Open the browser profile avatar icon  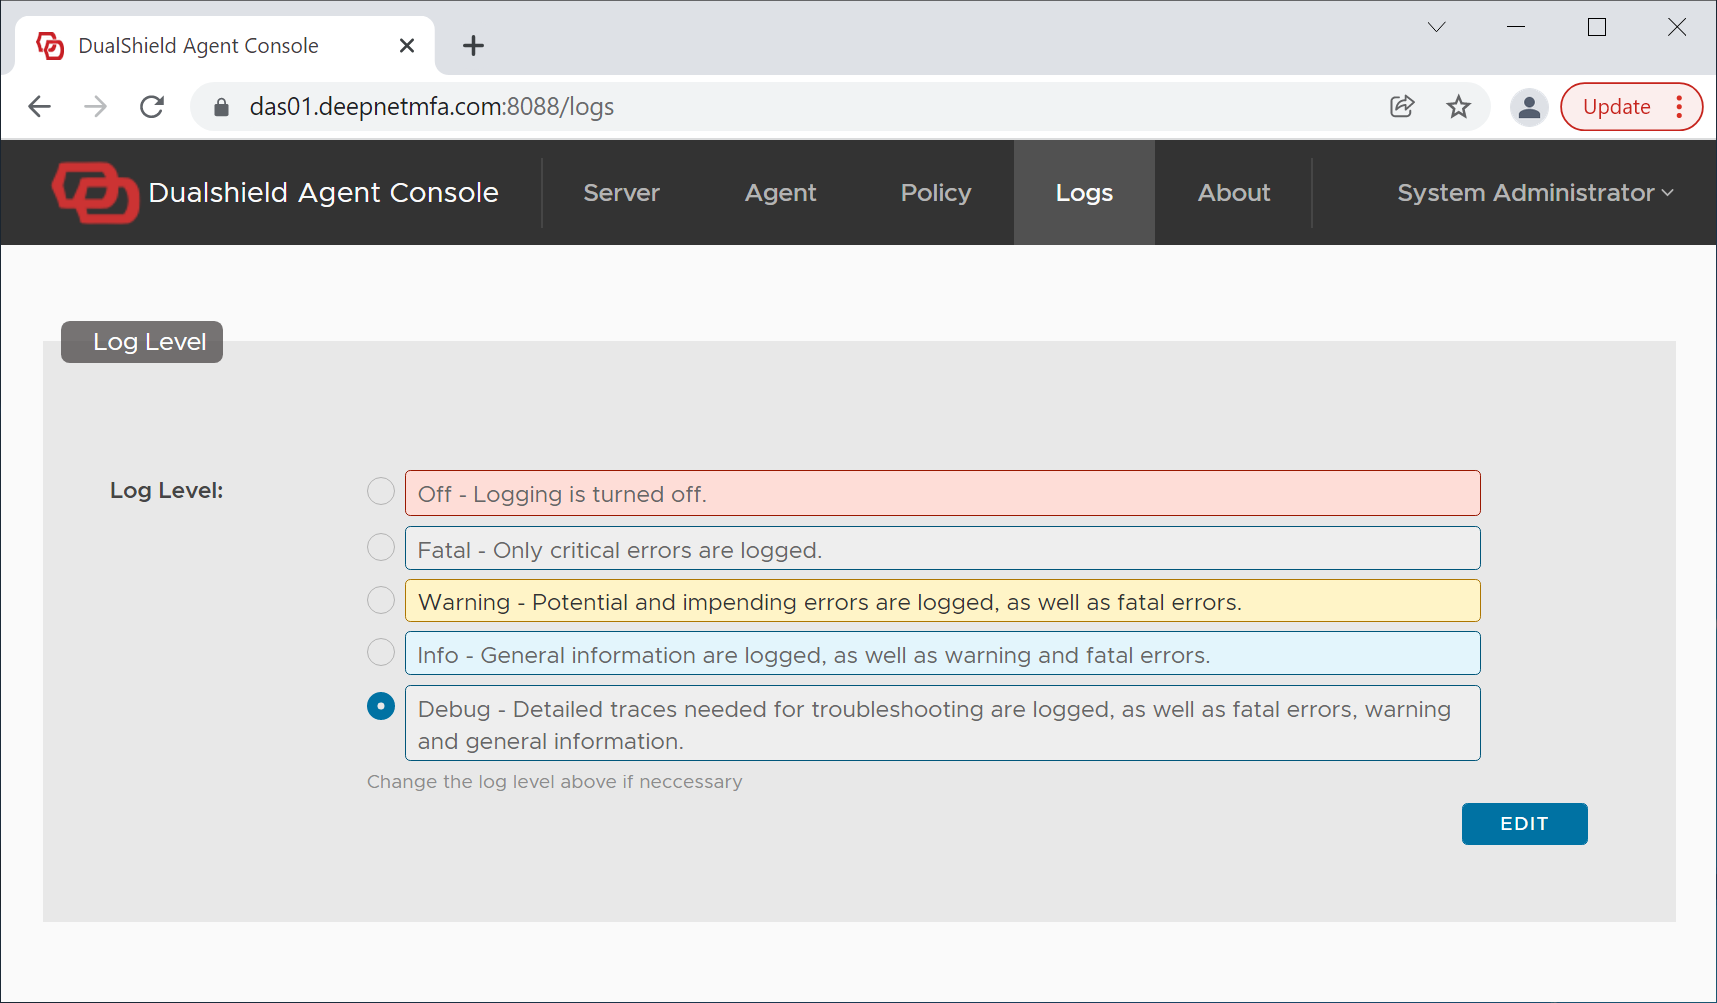click(1528, 107)
